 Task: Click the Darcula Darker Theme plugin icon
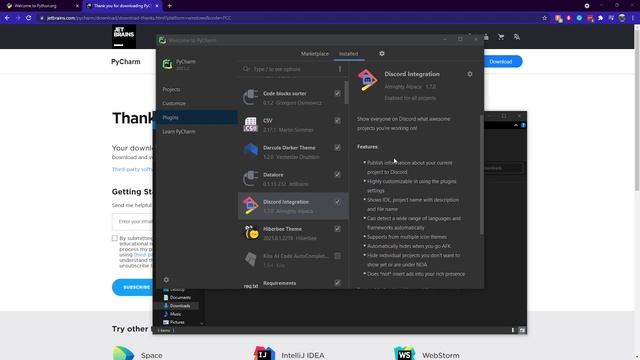point(250,151)
